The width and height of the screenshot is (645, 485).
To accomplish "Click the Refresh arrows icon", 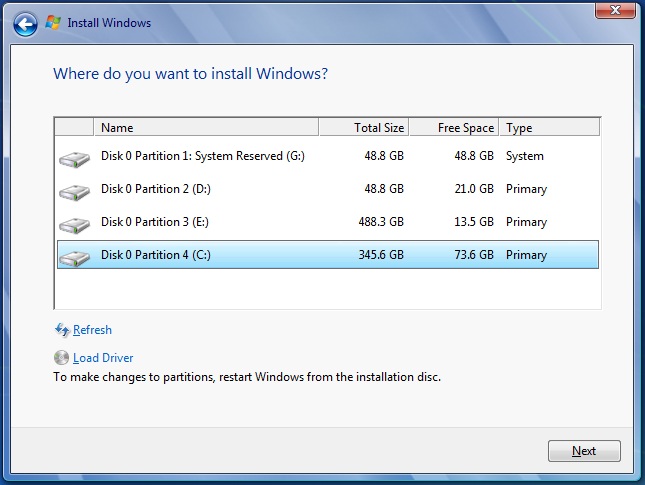I will [x=62, y=330].
